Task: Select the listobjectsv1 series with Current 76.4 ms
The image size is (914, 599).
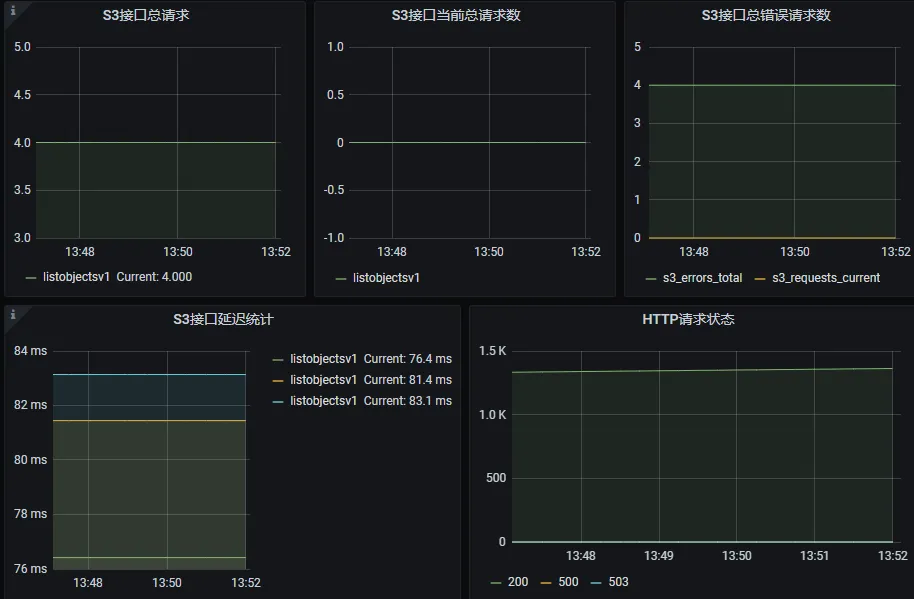Action: click(323, 359)
